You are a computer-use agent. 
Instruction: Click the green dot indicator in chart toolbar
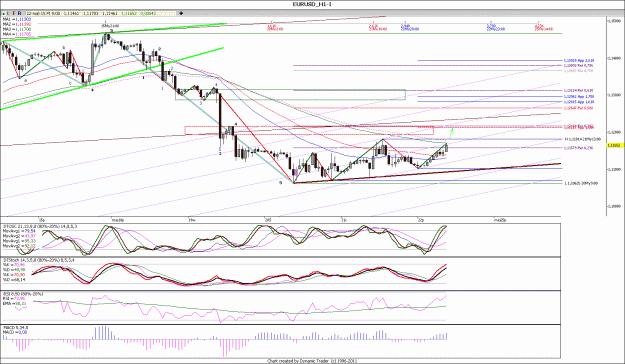click(x=4, y=14)
